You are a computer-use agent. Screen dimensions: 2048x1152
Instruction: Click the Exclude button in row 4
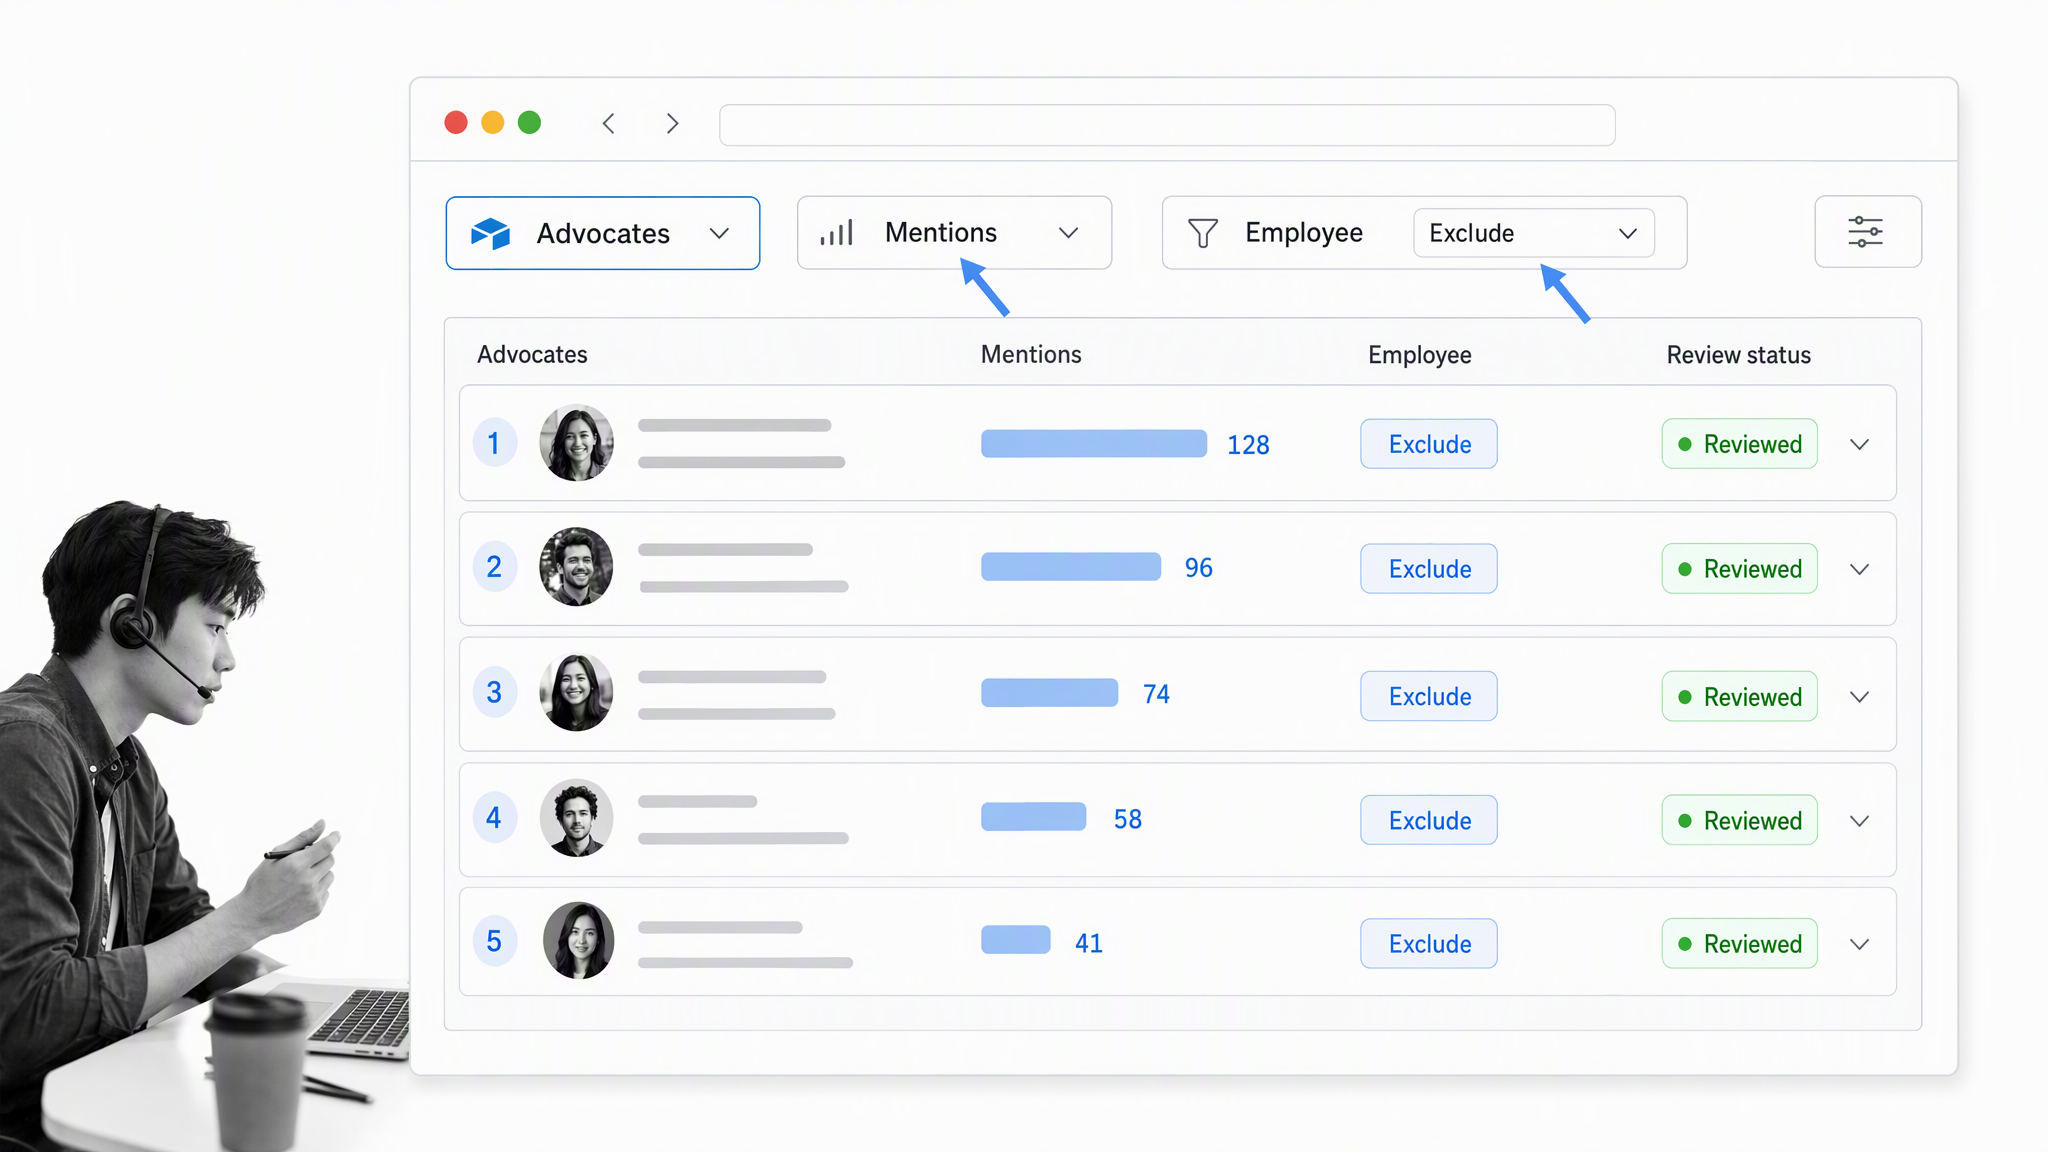click(x=1429, y=820)
